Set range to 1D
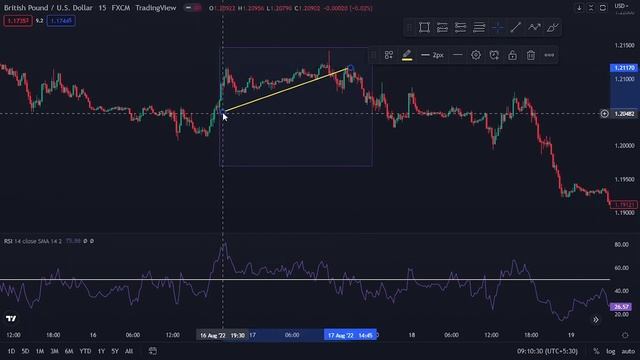640x360 pixels. [11, 351]
